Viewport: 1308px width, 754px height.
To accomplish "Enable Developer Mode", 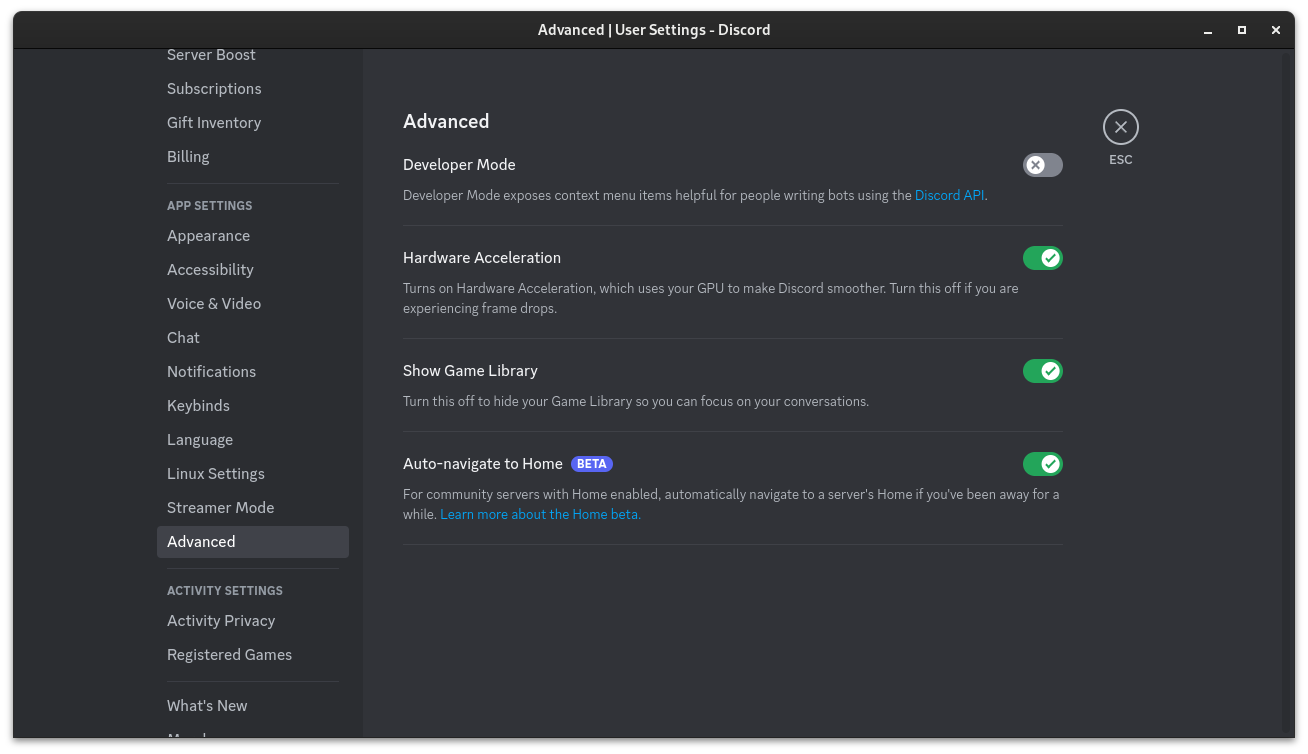I will click(1042, 165).
